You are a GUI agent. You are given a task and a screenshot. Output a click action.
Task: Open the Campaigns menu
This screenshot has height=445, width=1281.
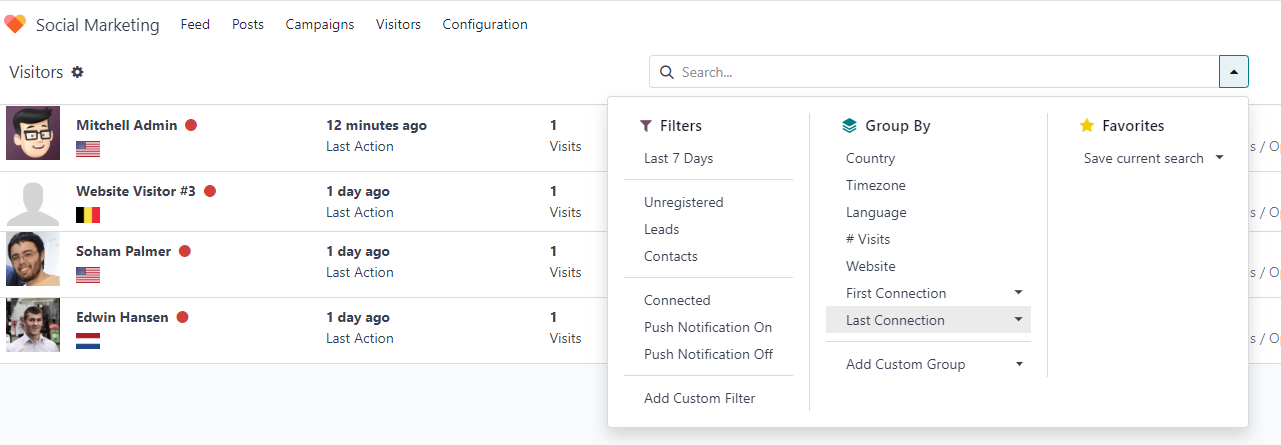320,24
